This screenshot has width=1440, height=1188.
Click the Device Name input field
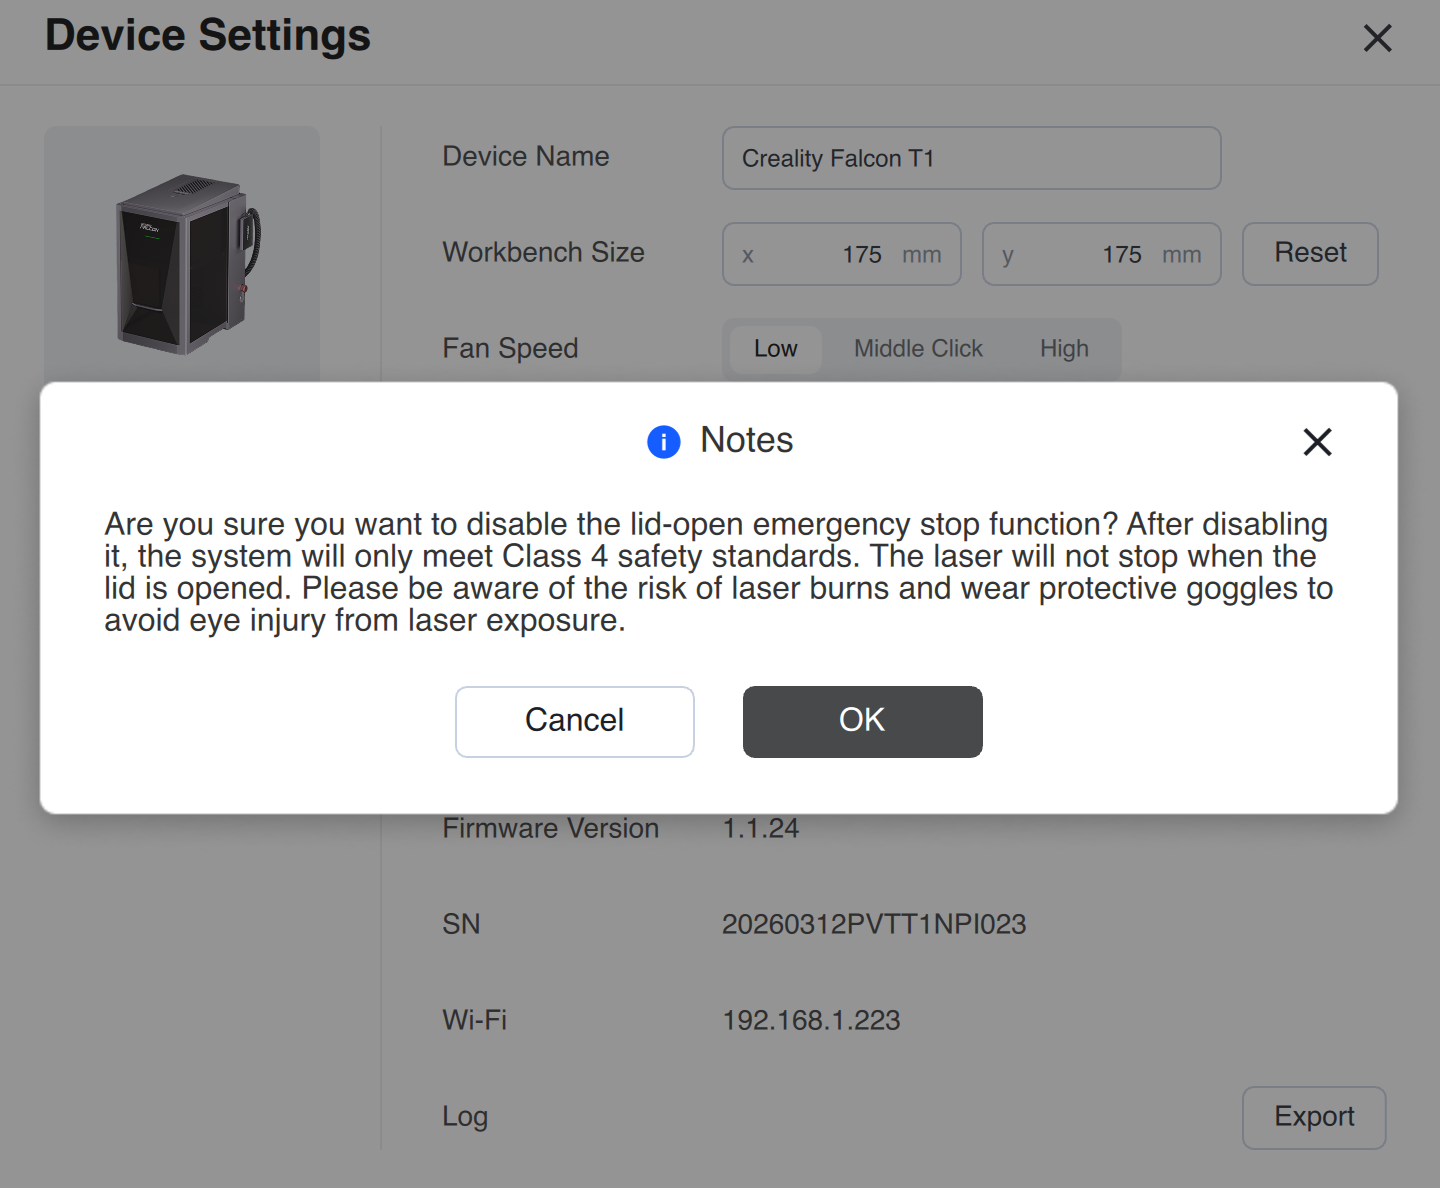click(972, 158)
